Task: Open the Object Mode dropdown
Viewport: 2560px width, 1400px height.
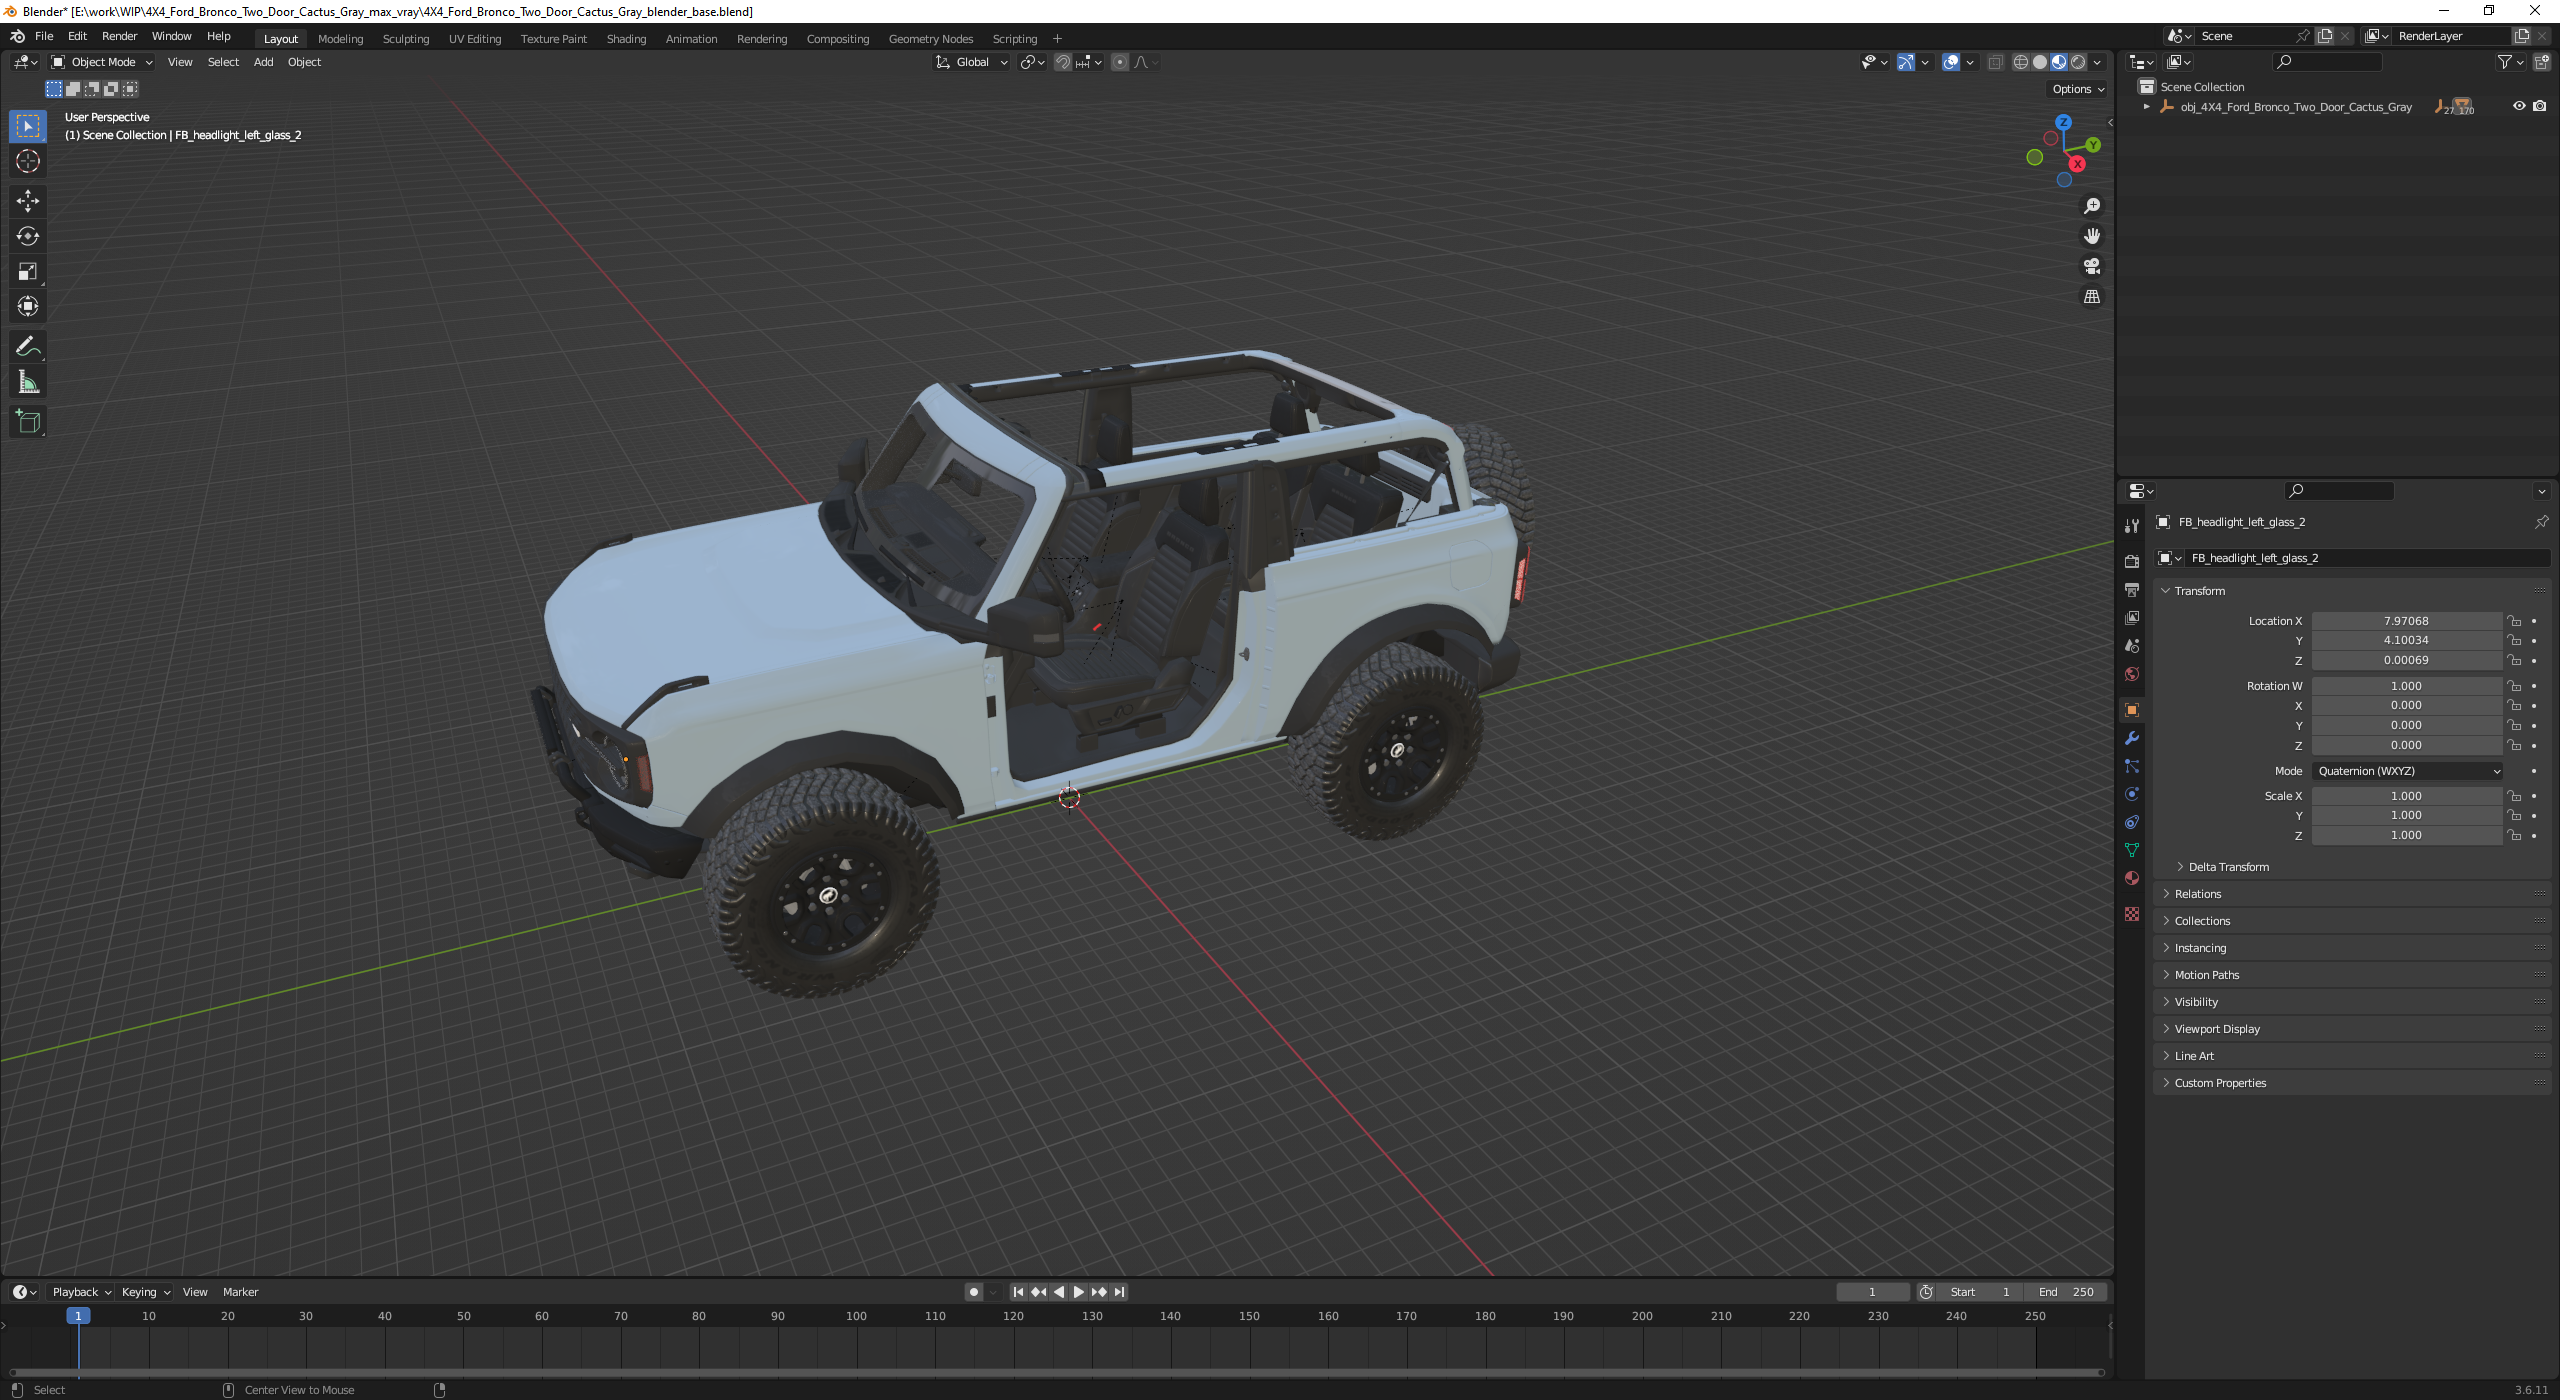Action: pyautogui.click(x=102, y=62)
